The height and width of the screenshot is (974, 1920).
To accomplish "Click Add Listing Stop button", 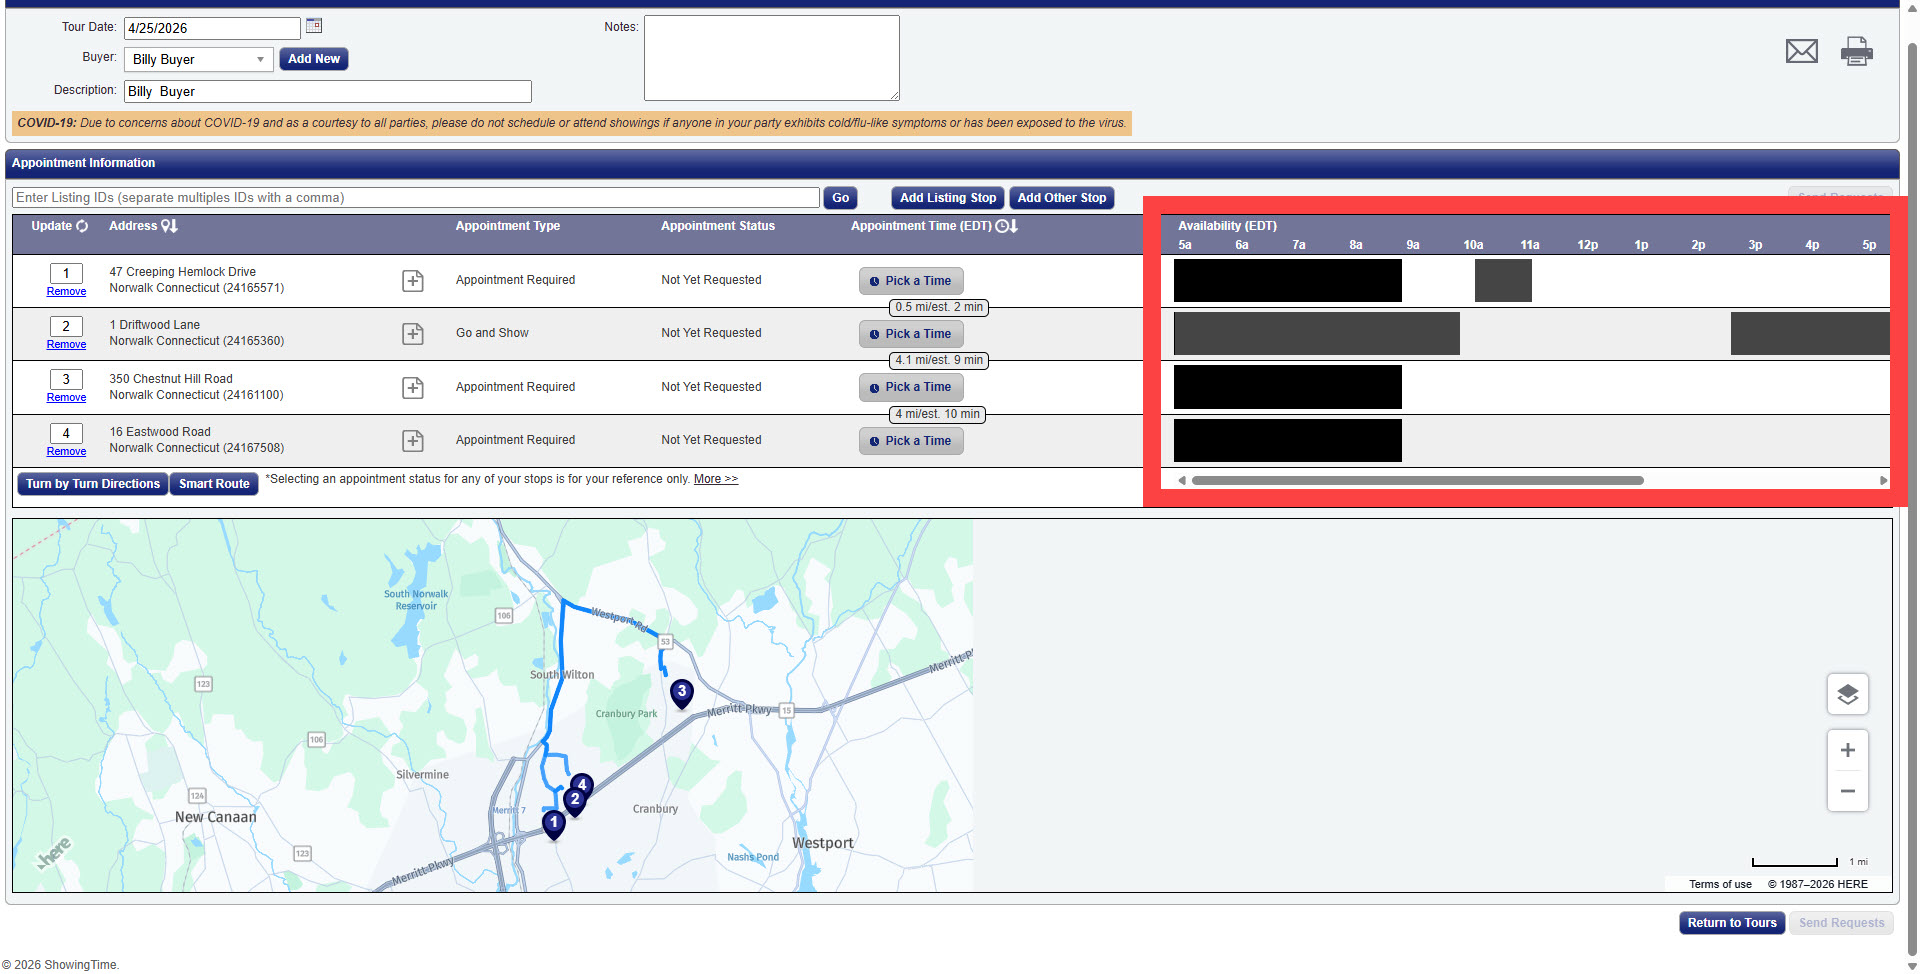I will tap(947, 198).
